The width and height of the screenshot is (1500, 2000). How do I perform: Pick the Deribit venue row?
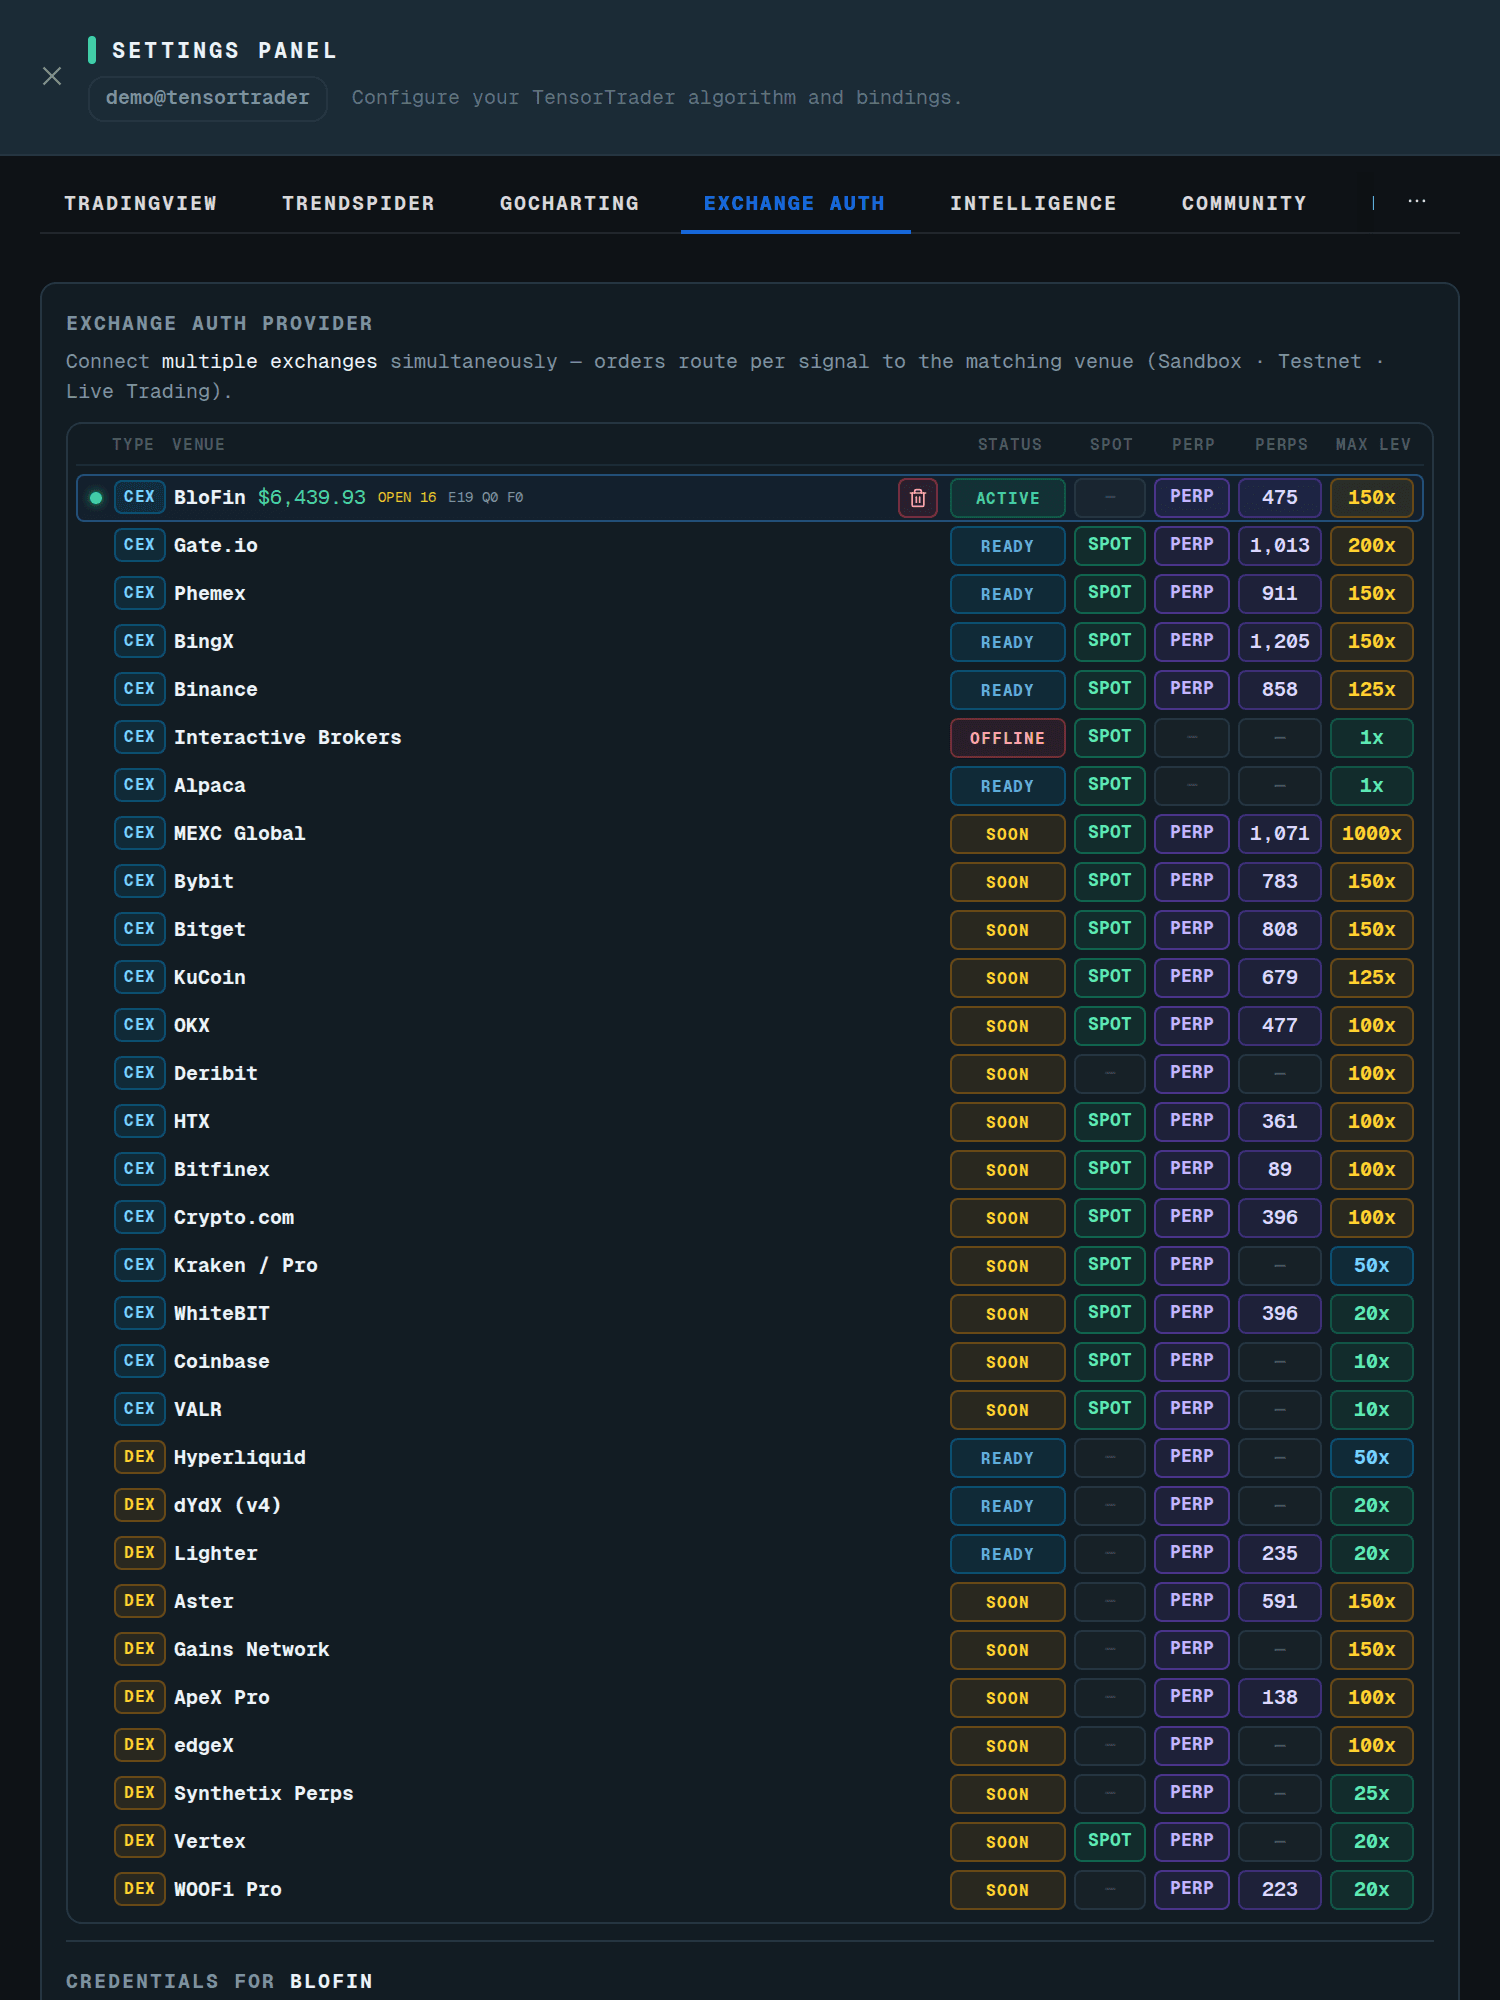(749, 1074)
